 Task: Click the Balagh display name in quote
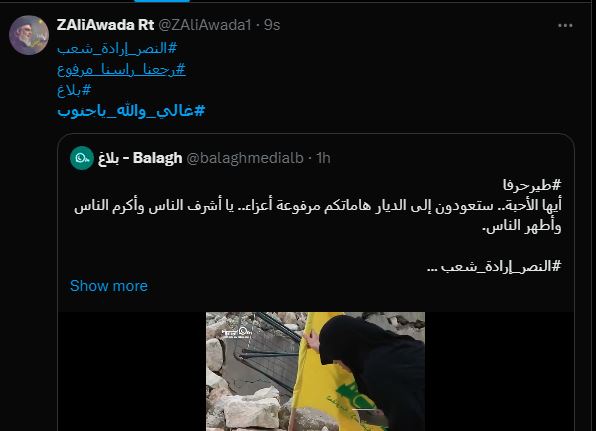pos(140,158)
